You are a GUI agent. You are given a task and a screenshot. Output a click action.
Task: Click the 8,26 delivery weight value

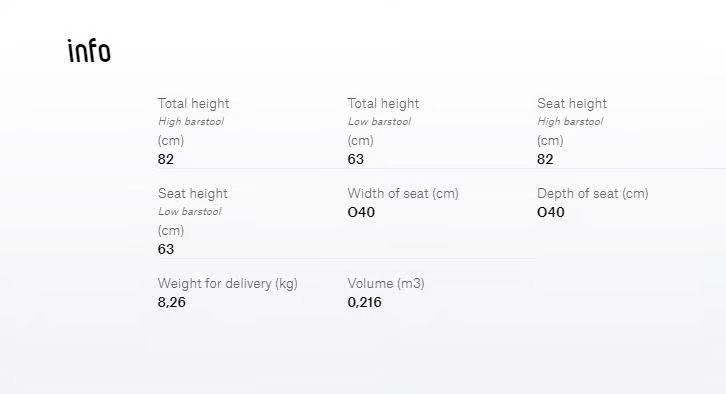(x=171, y=302)
